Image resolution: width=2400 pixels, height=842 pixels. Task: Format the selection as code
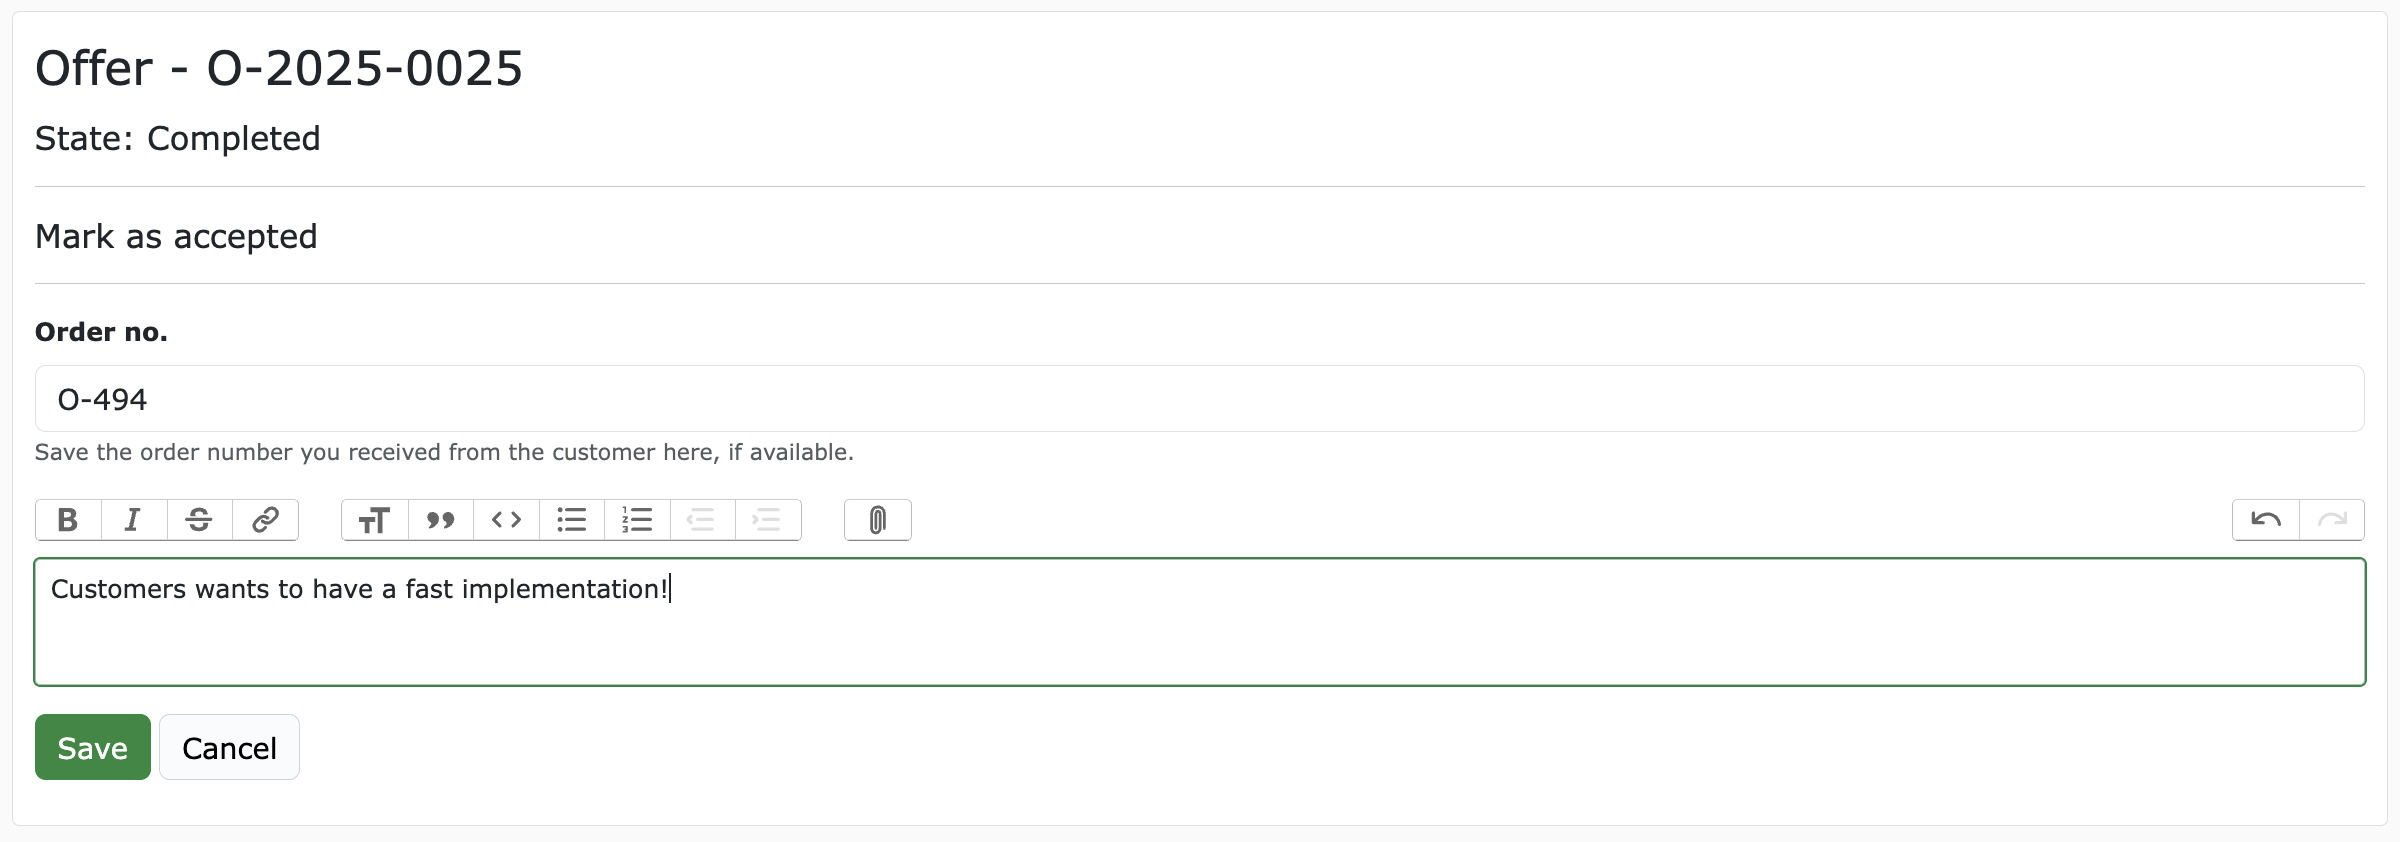pos(506,520)
